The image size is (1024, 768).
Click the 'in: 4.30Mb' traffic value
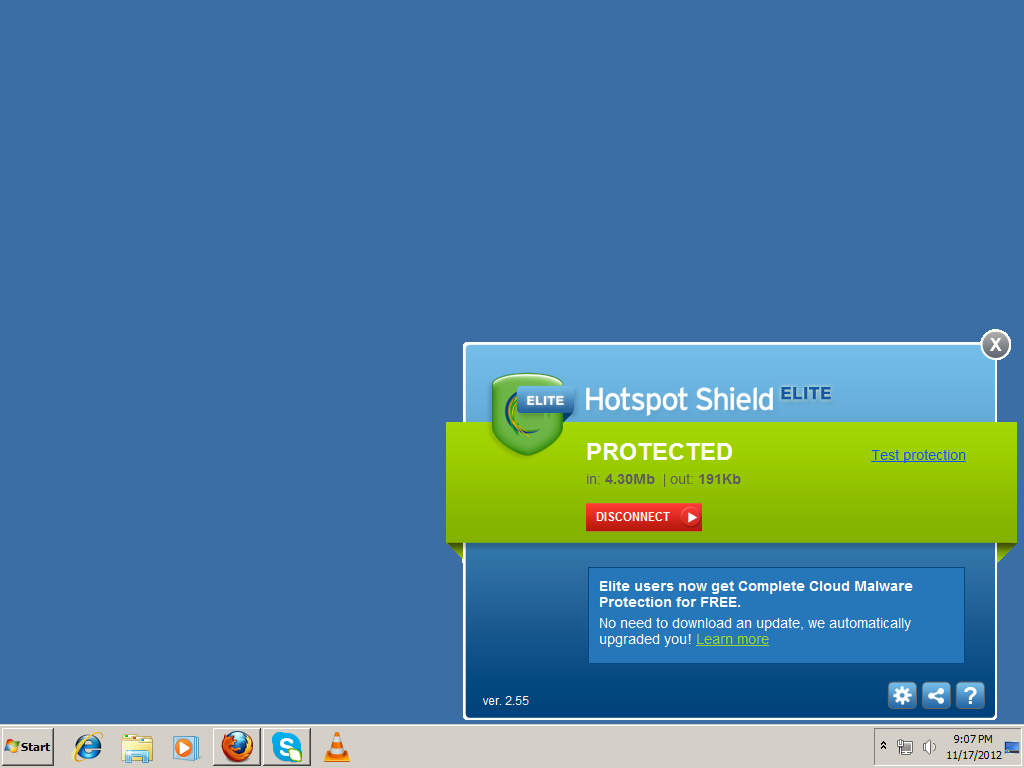[x=620, y=479]
